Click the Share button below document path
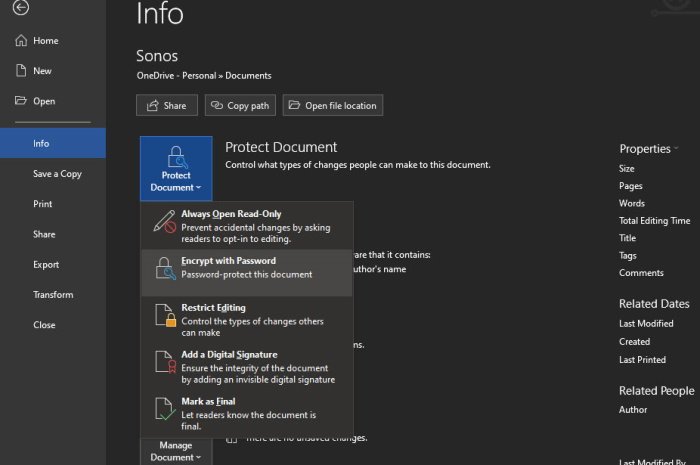 coord(167,105)
